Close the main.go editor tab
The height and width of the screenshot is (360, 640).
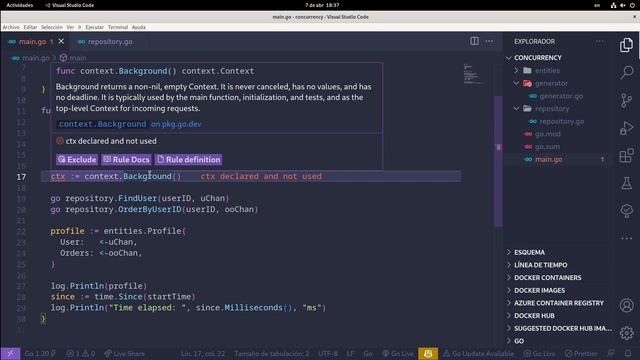(x=61, y=41)
